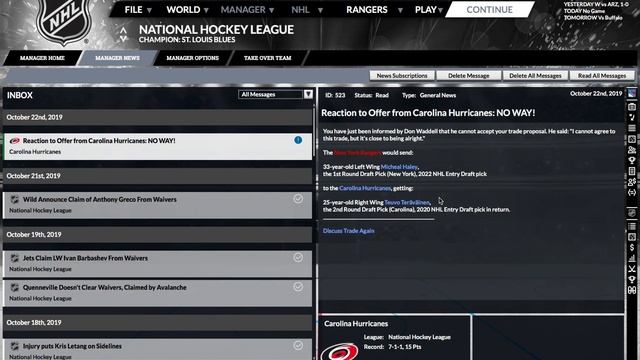The height and width of the screenshot is (360, 640).
Task: Click the large NHL logo at top left
Action: (64, 20)
